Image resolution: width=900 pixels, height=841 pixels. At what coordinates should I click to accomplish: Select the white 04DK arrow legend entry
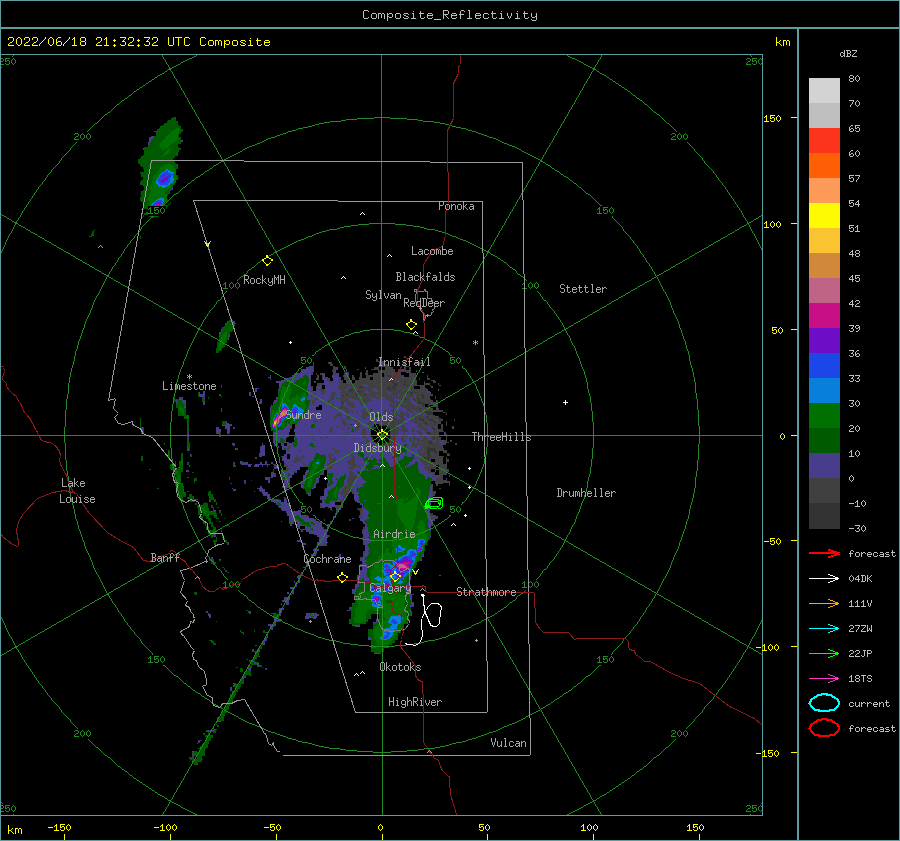(x=824, y=579)
